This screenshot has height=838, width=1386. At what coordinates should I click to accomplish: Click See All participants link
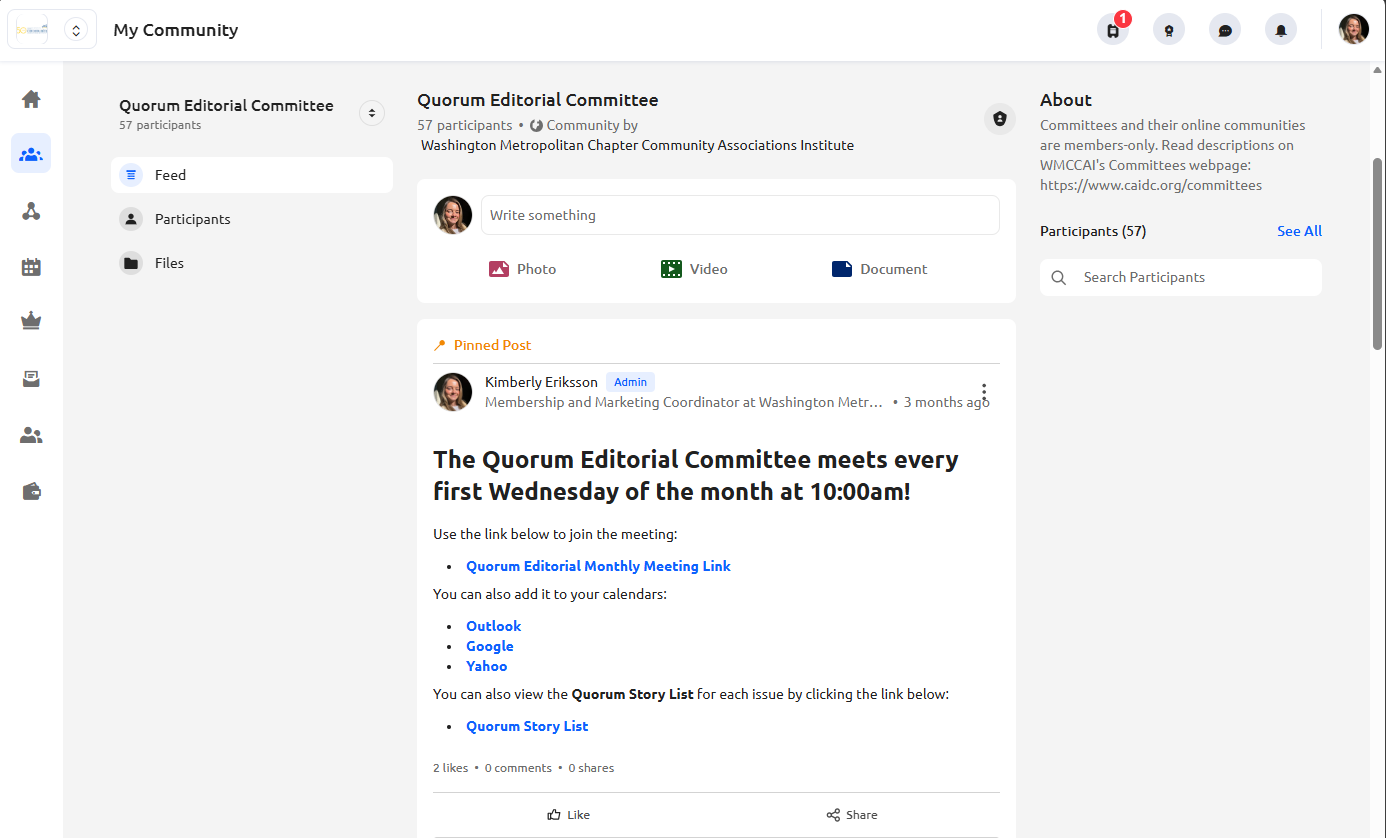coord(1299,231)
